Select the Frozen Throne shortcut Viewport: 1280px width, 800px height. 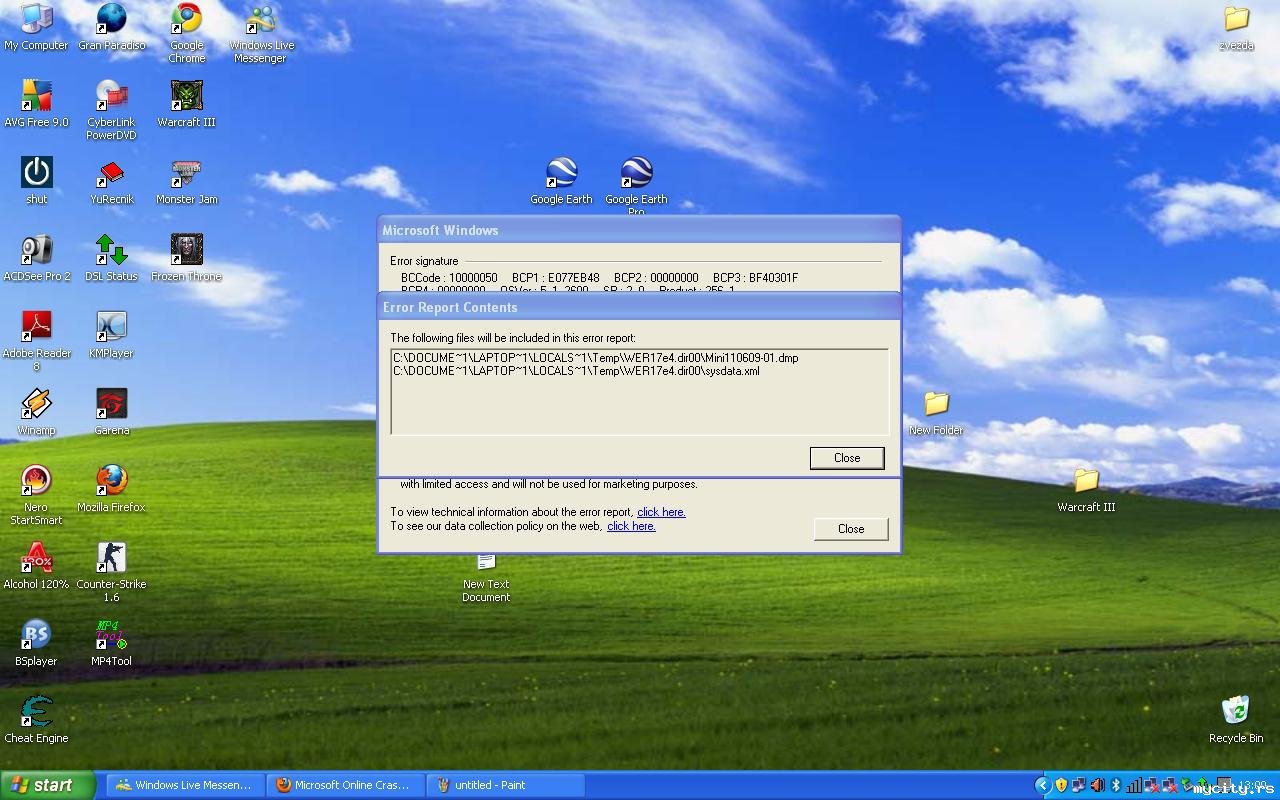[x=186, y=257]
